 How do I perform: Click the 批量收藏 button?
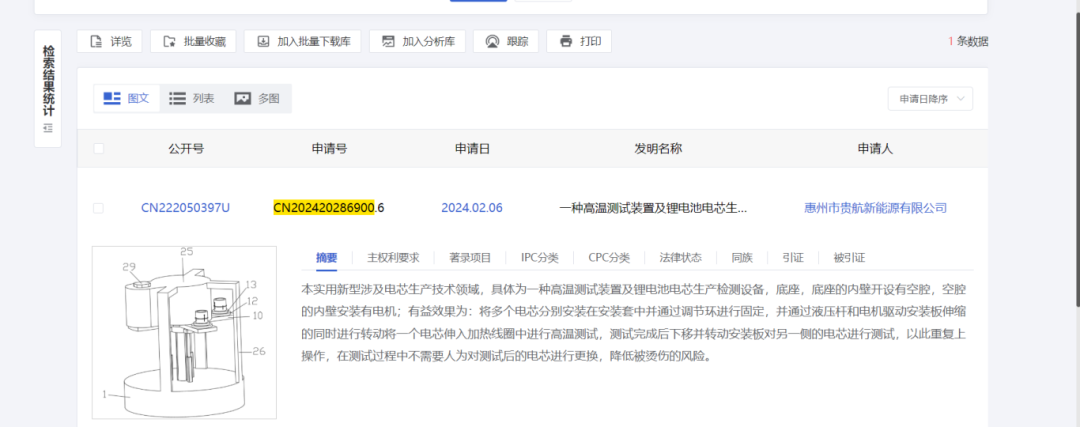[193, 41]
